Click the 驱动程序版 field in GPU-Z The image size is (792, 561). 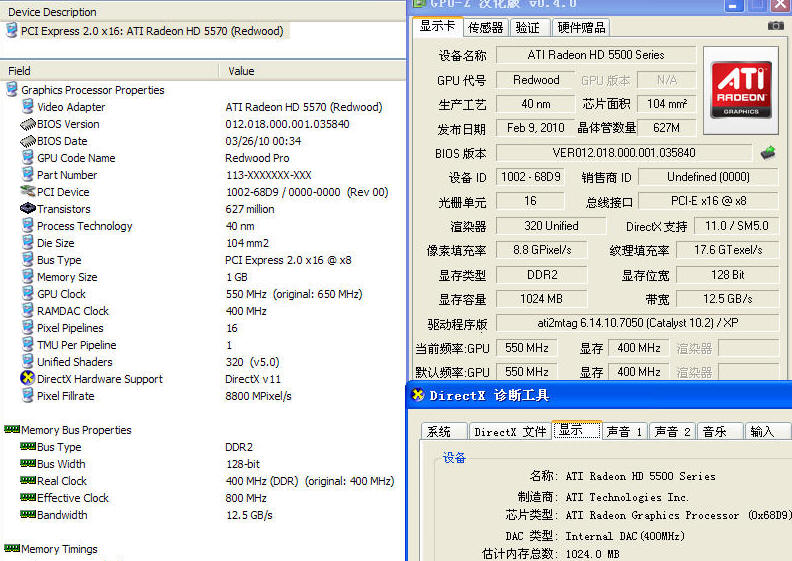coord(637,323)
